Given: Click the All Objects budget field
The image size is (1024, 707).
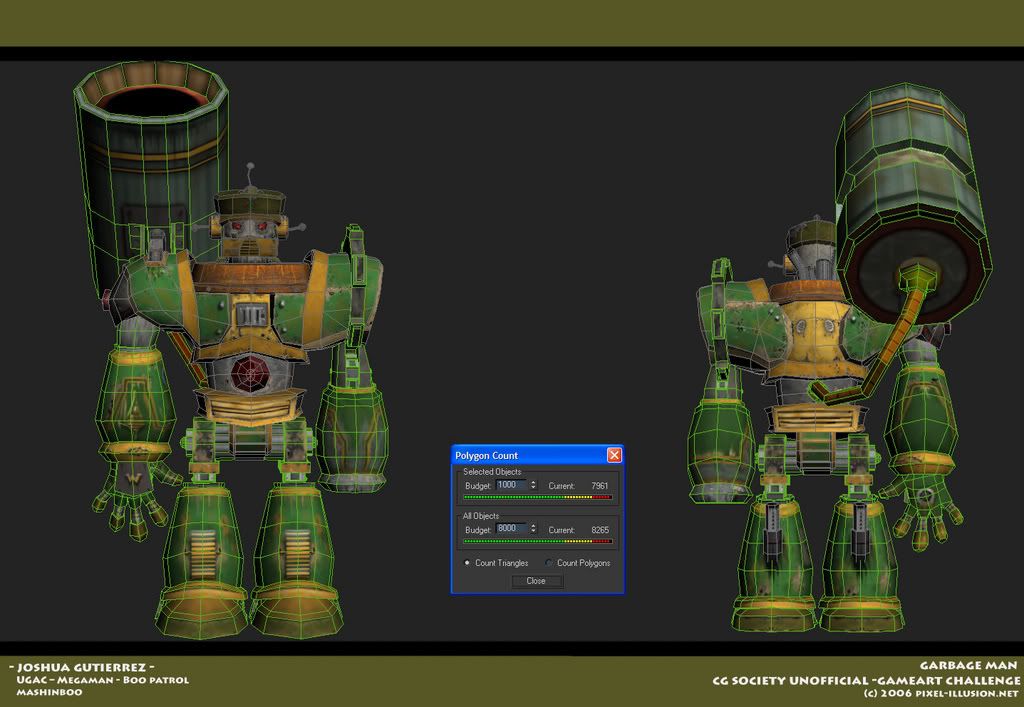Looking at the screenshot, I should click(x=510, y=528).
